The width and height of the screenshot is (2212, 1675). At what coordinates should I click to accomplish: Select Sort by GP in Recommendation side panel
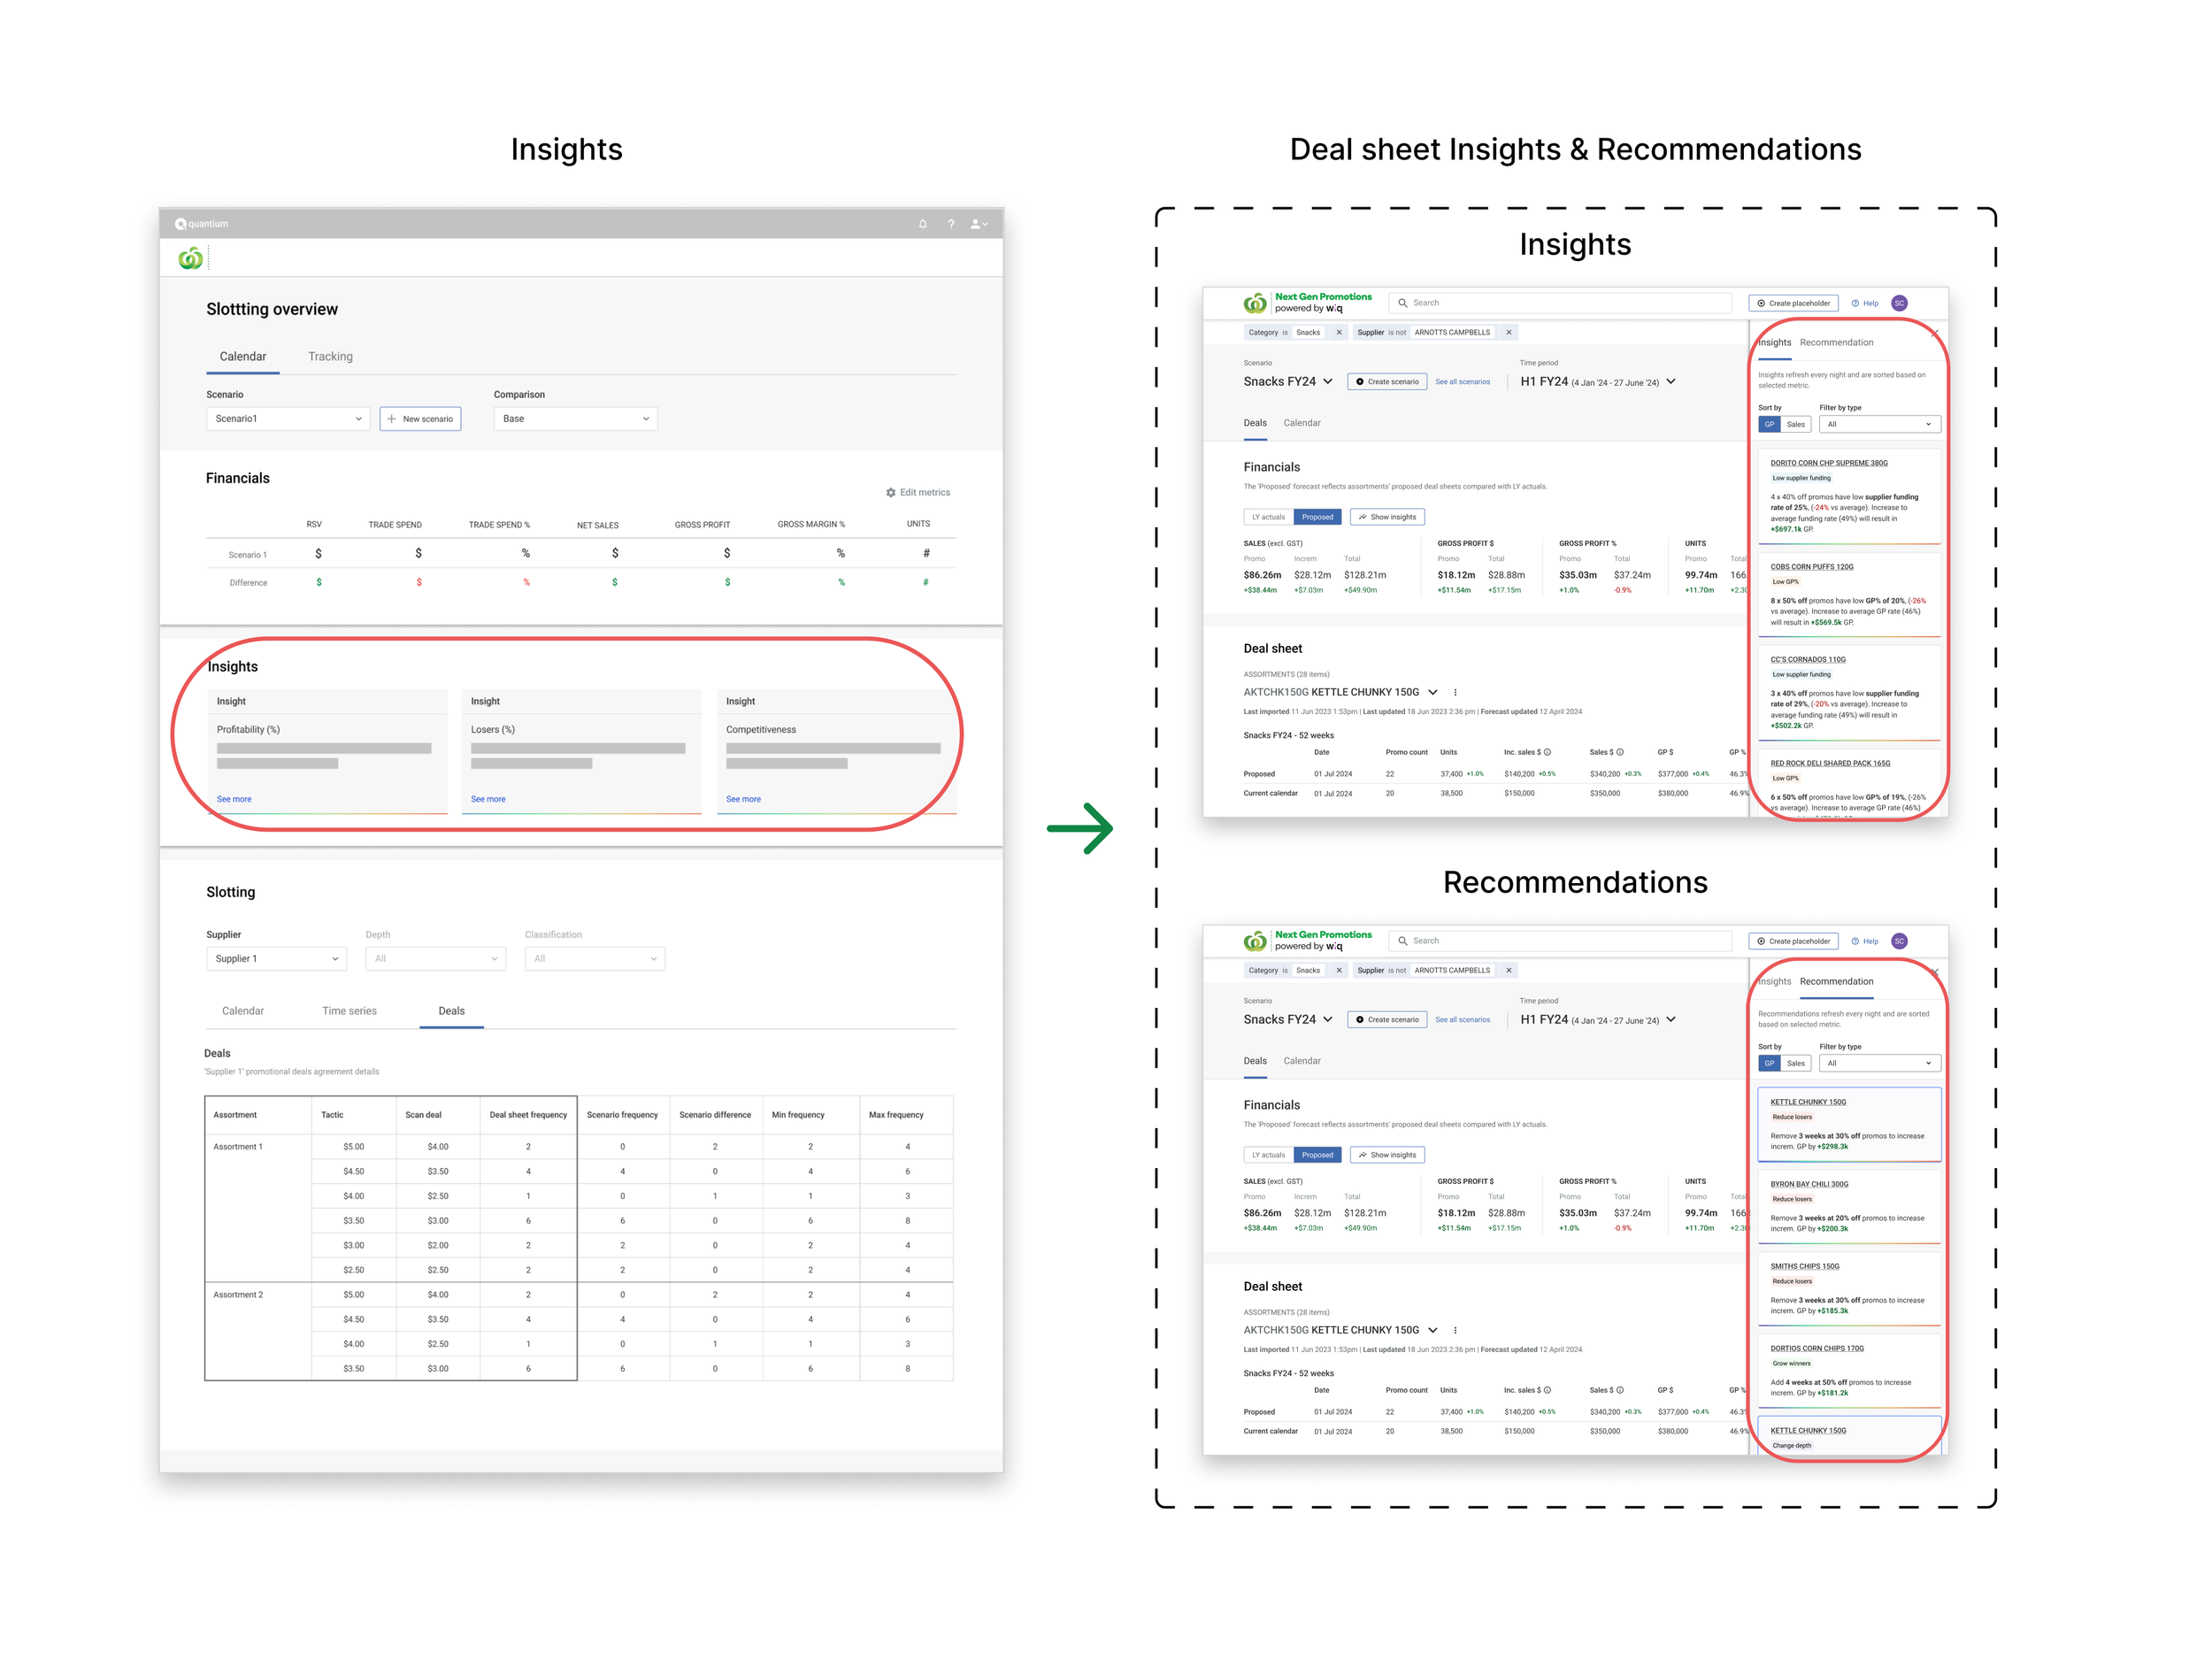1769,1063
